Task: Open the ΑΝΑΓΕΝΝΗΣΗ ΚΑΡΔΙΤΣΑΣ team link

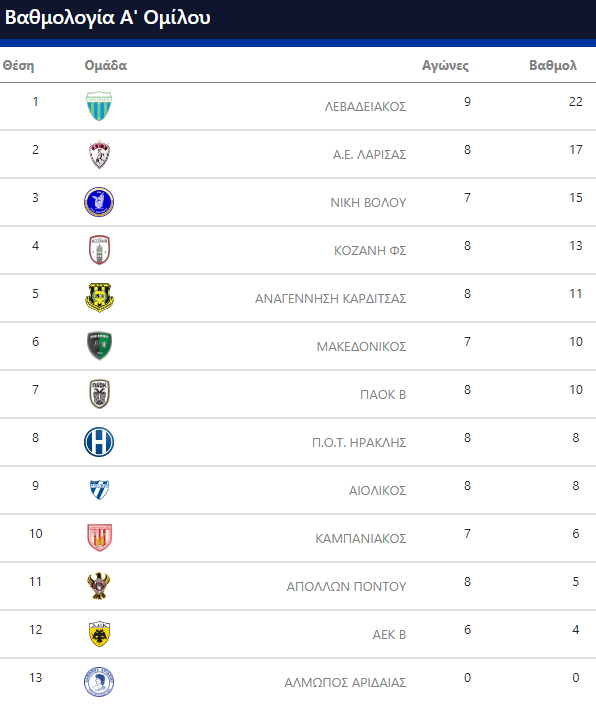Action: tap(331, 298)
